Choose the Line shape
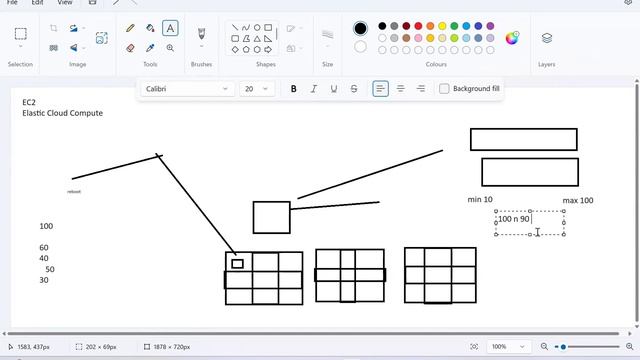This screenshot has height=360, width=640. click(x=235, y=27)
